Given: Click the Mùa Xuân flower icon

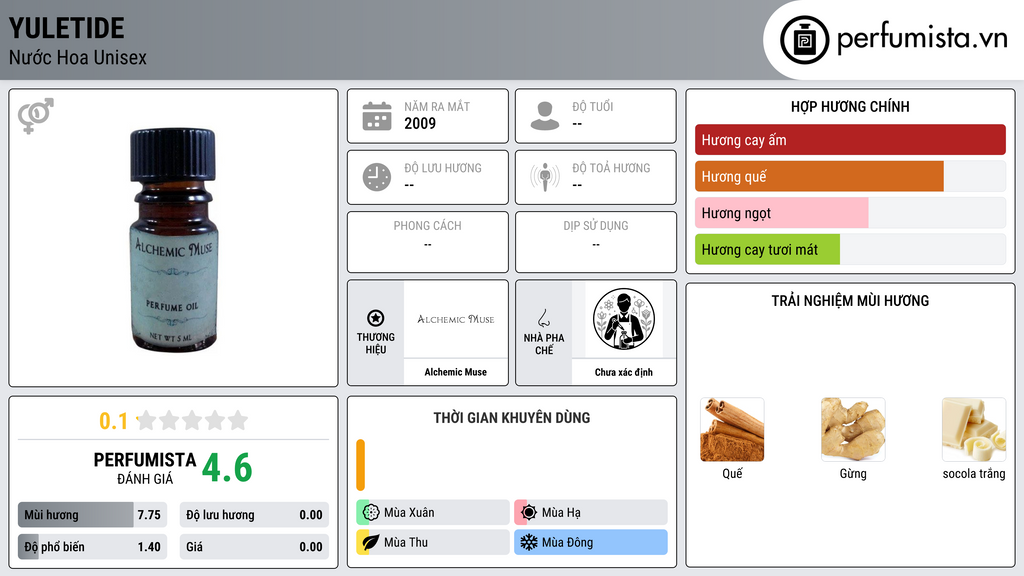Looking at the screenshot, I should pos(371,513).
